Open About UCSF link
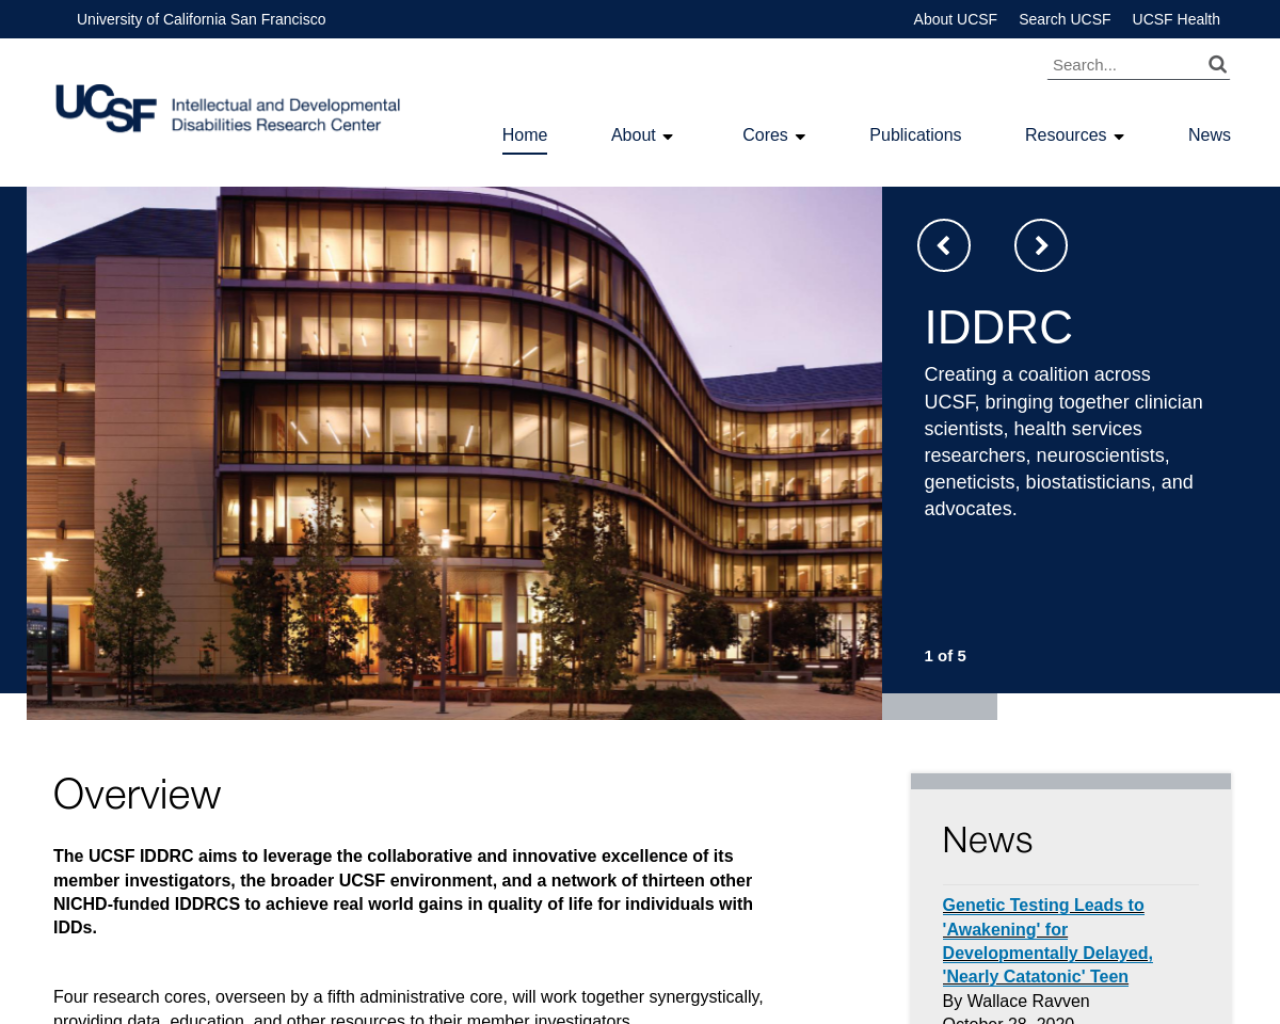 (955, 19)
